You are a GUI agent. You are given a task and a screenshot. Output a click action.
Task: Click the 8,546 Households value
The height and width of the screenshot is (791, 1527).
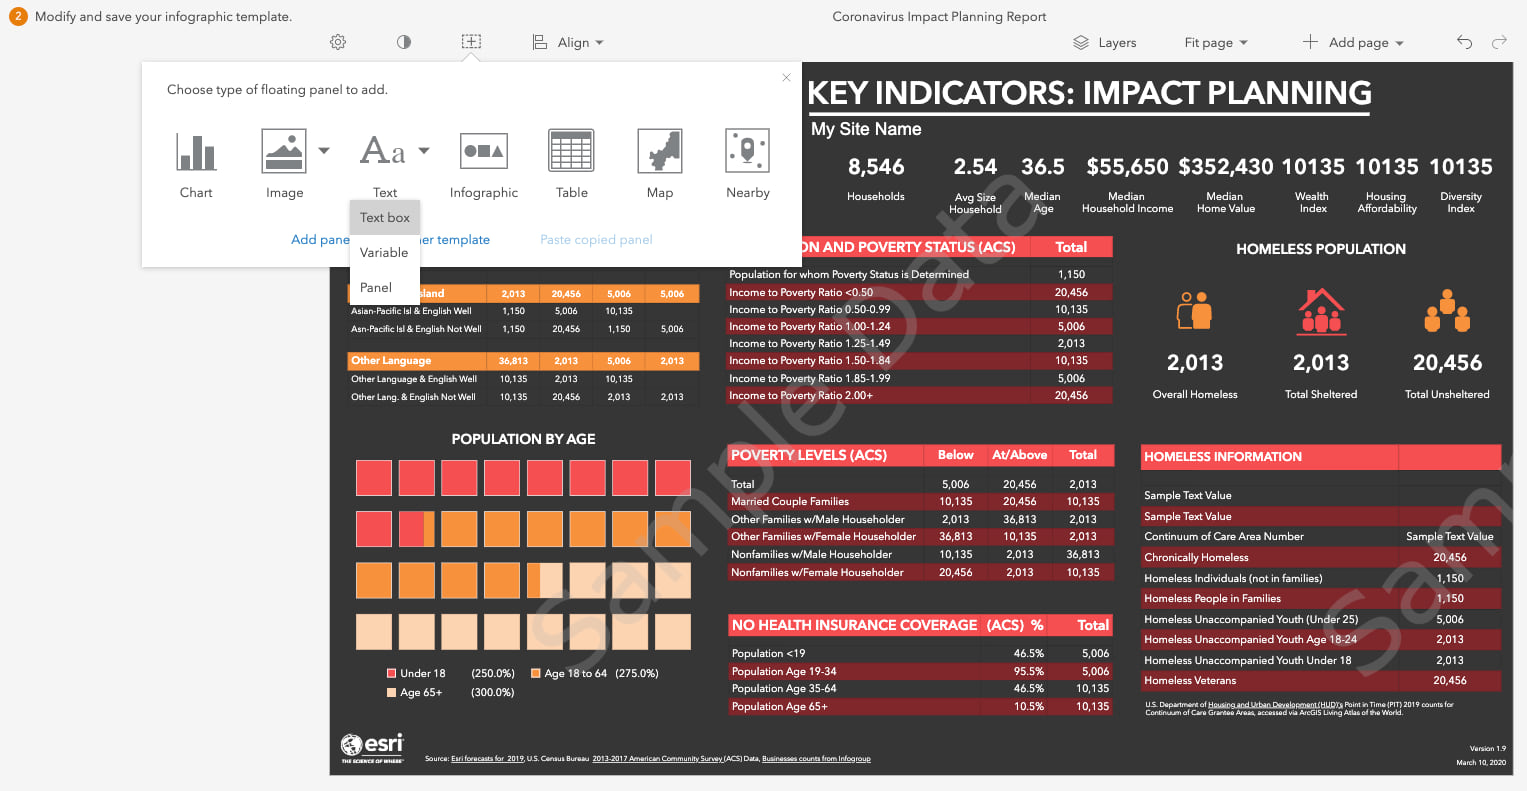pyautogui.click(x=876, y=167)
